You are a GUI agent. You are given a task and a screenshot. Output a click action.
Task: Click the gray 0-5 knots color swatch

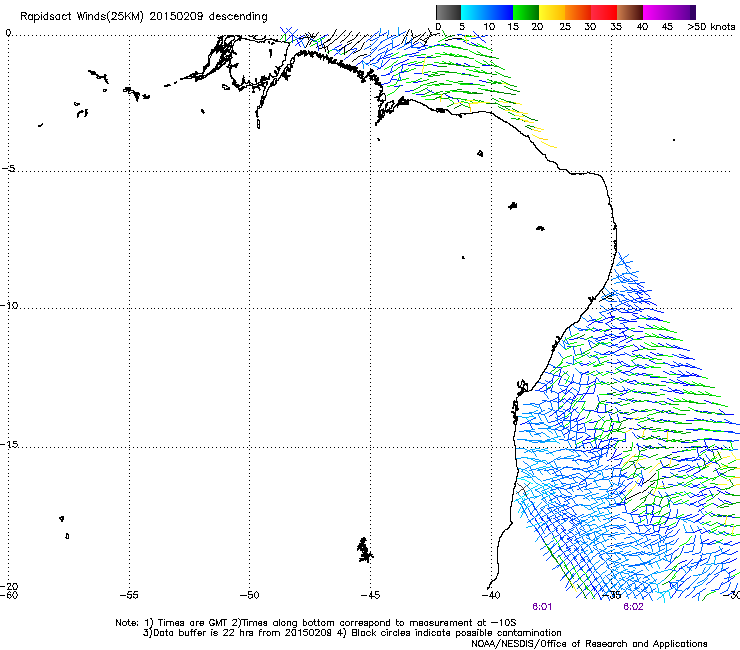448,12
